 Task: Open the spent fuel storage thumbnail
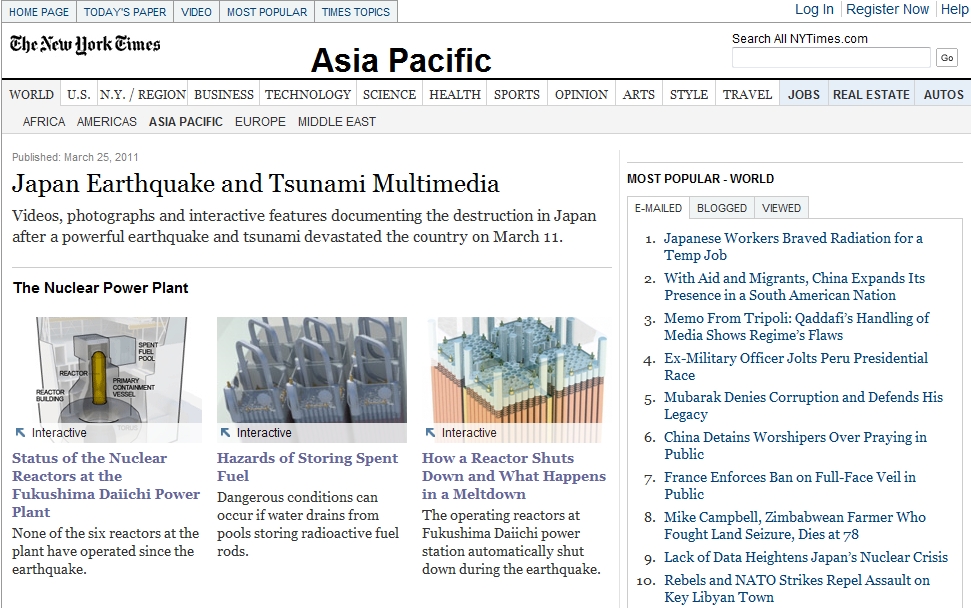pyautogui.click(x=311, y=370)
